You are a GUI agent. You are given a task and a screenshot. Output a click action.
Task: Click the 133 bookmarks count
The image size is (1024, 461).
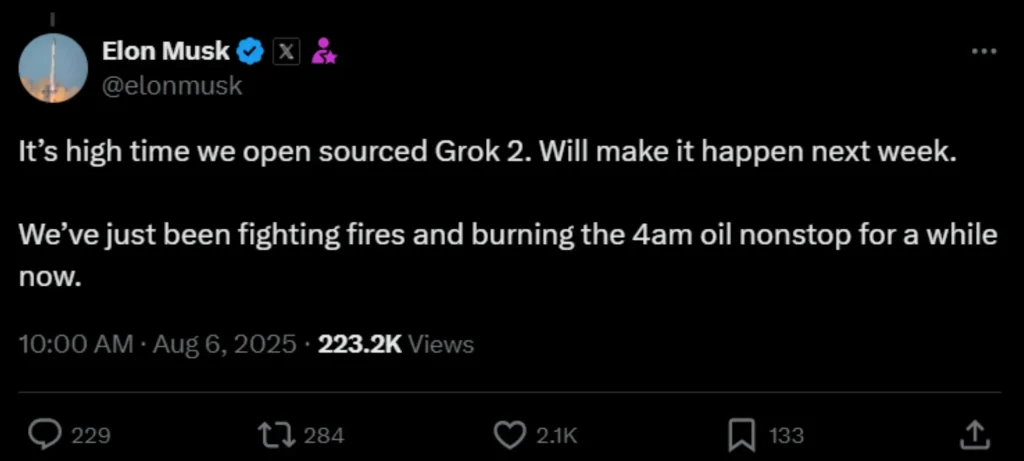(x=786, y=435)
